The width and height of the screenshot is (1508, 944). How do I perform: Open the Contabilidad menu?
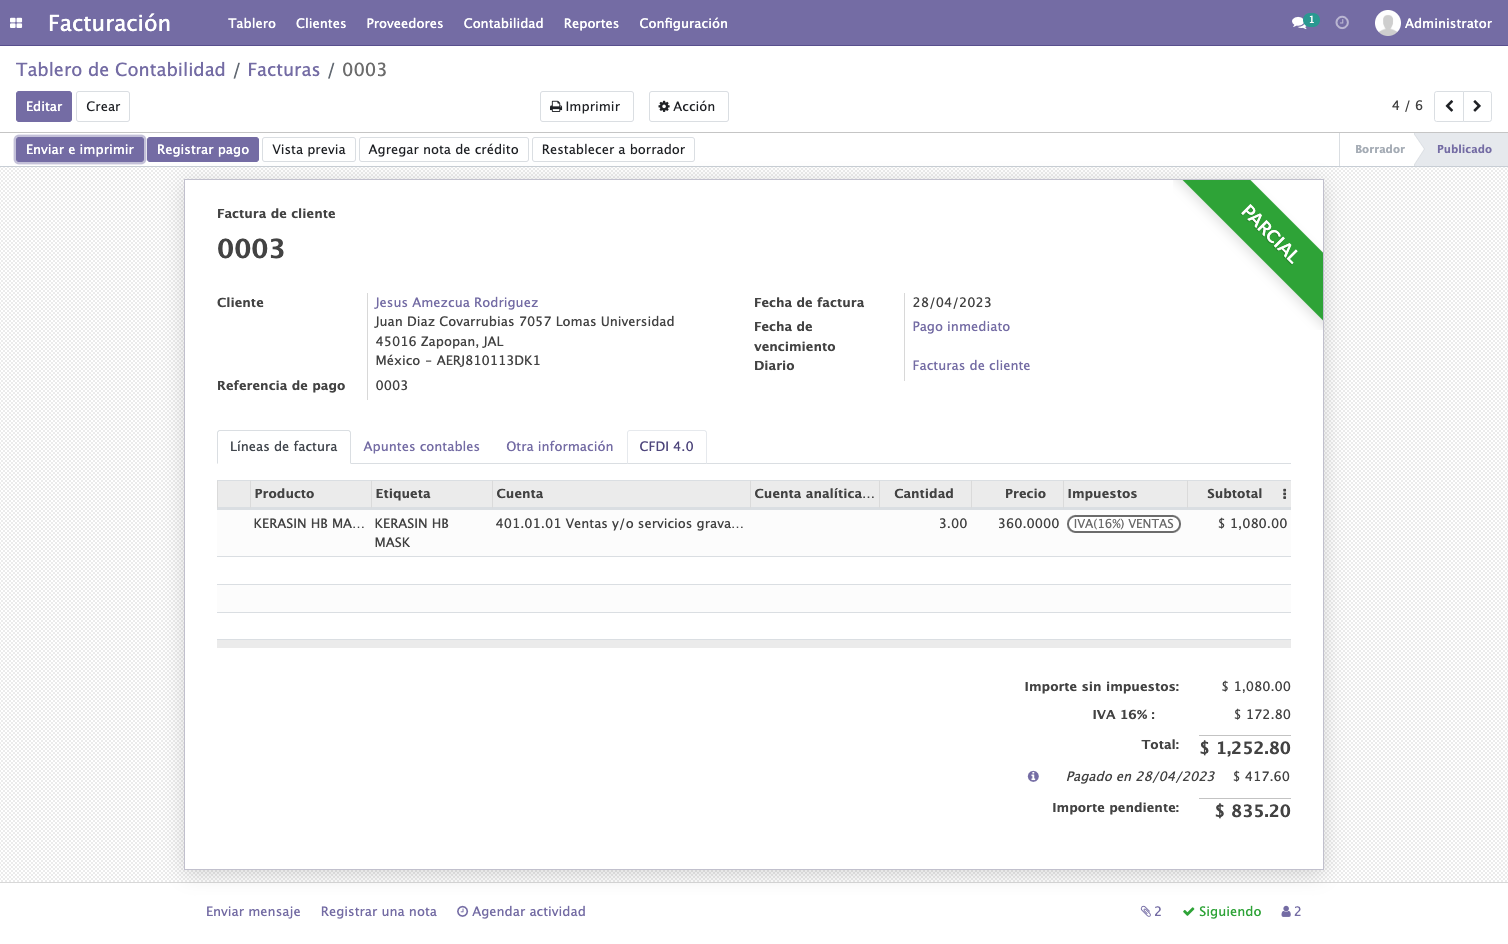503,23
